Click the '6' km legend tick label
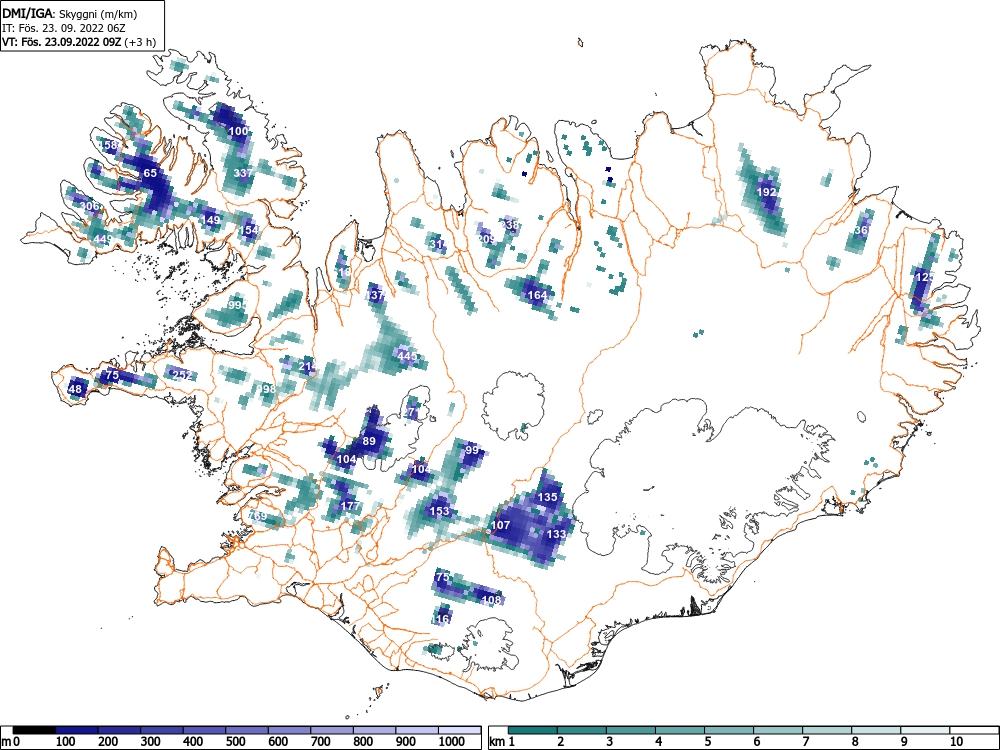Viewport: 1000px width, 750px height. [x=756, y=742]
